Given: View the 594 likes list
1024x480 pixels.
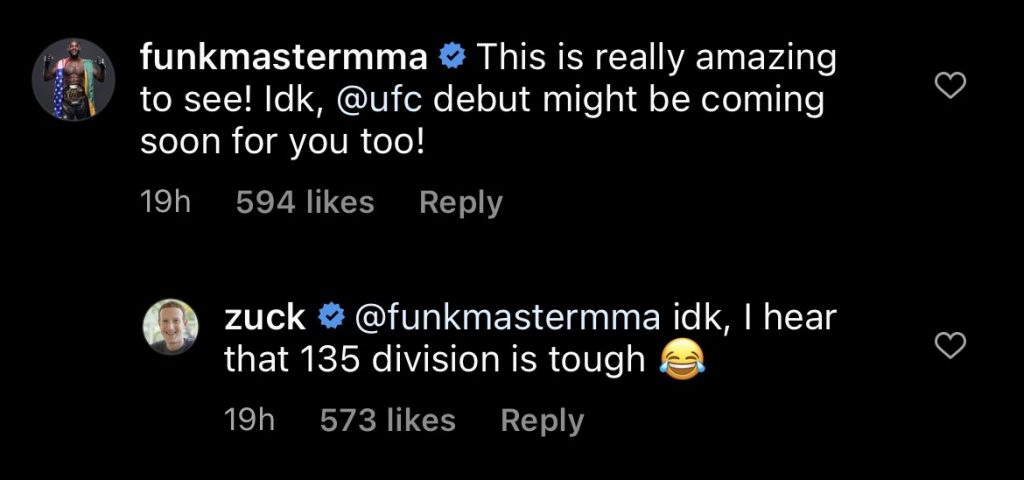Looking at the screenshot, I should 305,203.
